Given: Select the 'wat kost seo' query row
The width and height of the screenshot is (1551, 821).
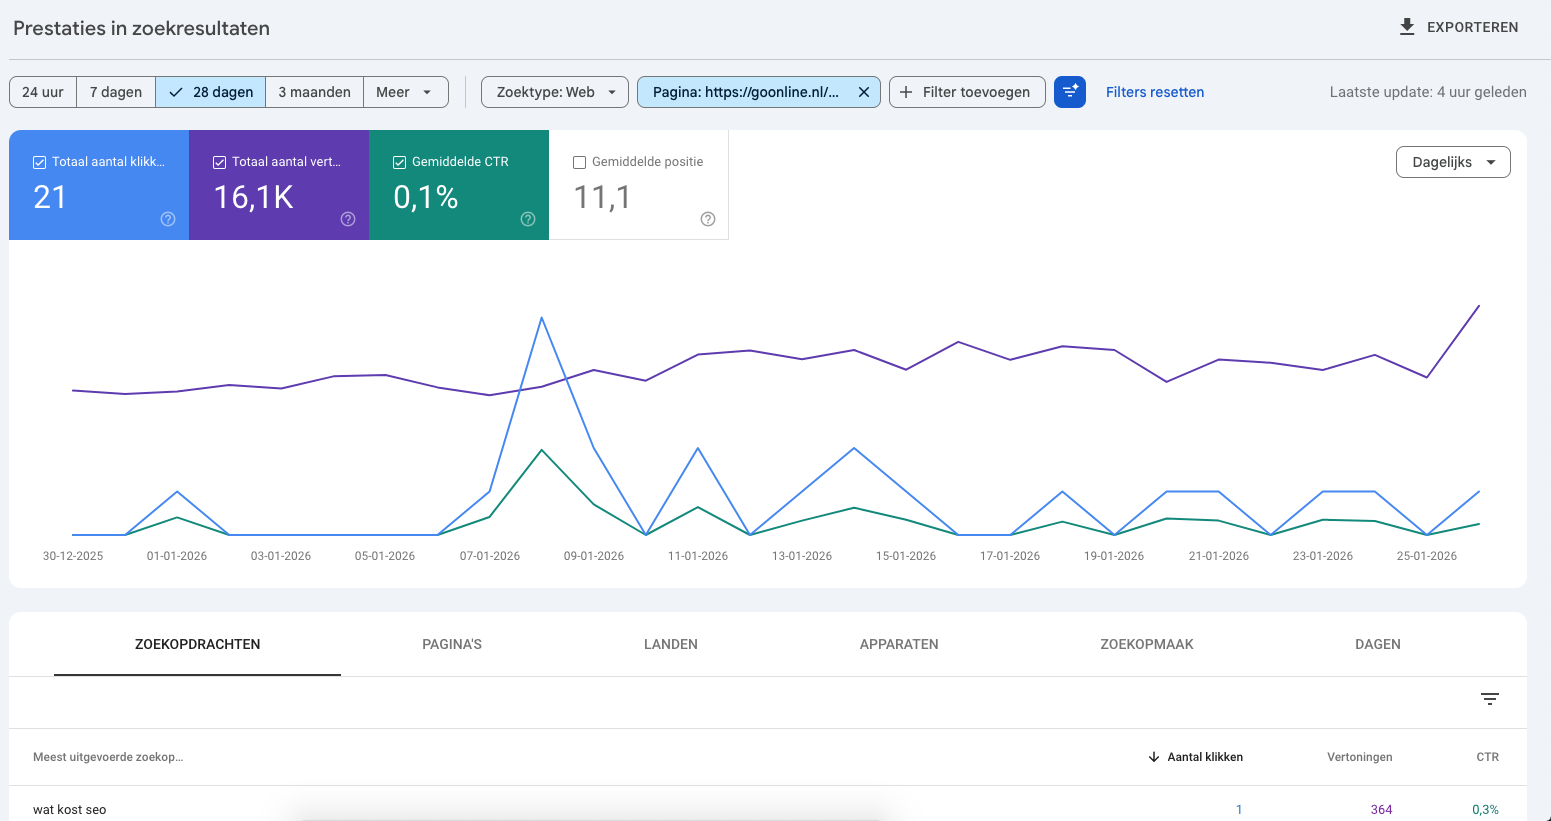Looking at the screenshot, I should [70, 809].
